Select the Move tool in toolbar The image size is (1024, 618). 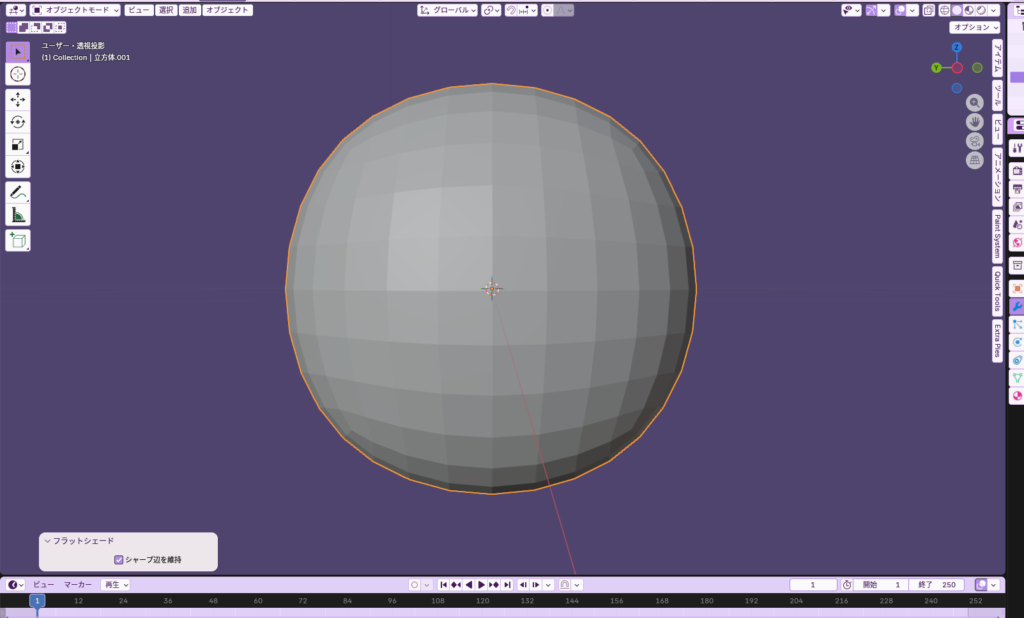point(18,99)
